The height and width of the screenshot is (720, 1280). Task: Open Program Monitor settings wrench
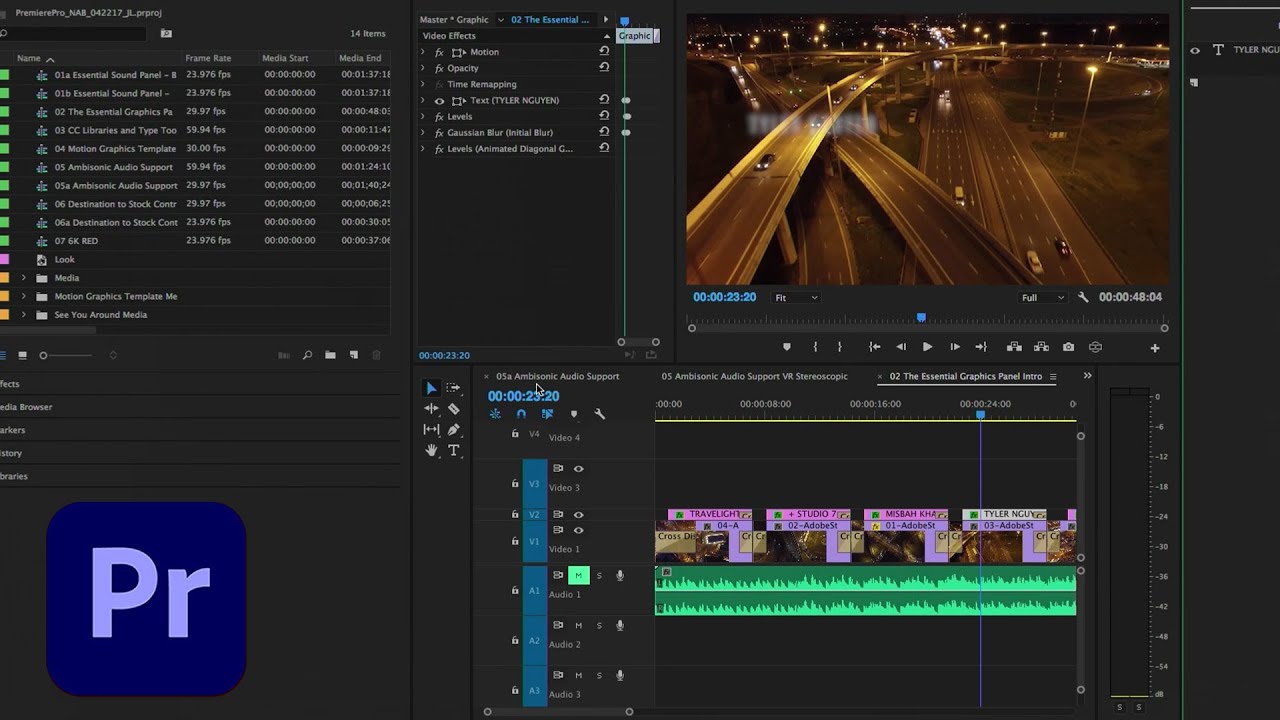click(1083, 297)
